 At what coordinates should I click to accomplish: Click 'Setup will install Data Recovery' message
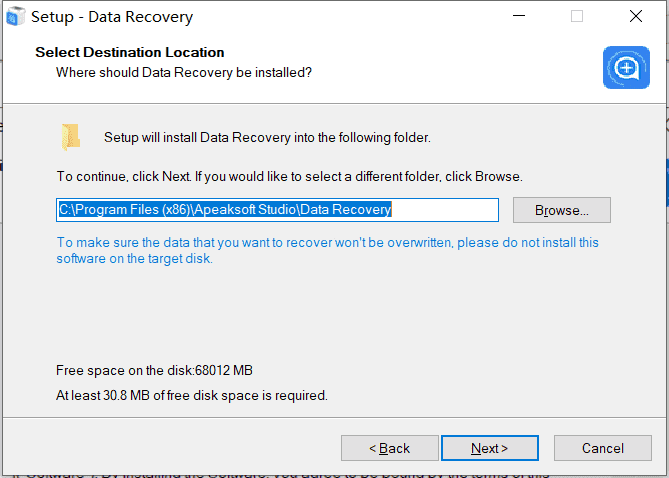point(268,137)
